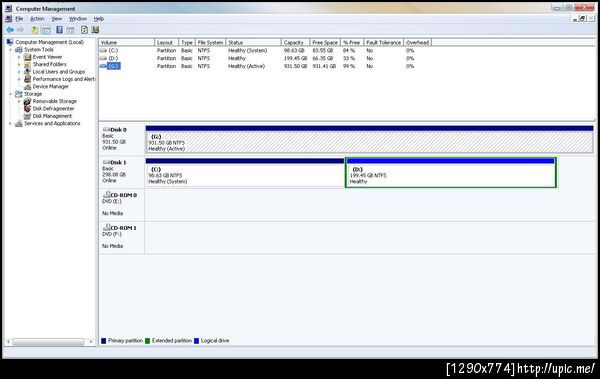Click the blue Back arrow toolbar button

(x=10, y=30)
